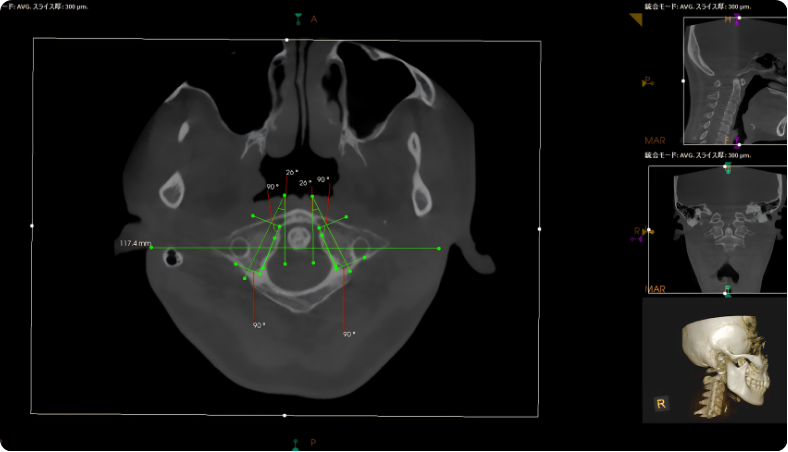Click the bottom-center handle of the axial frame

[x=285, y=415]
